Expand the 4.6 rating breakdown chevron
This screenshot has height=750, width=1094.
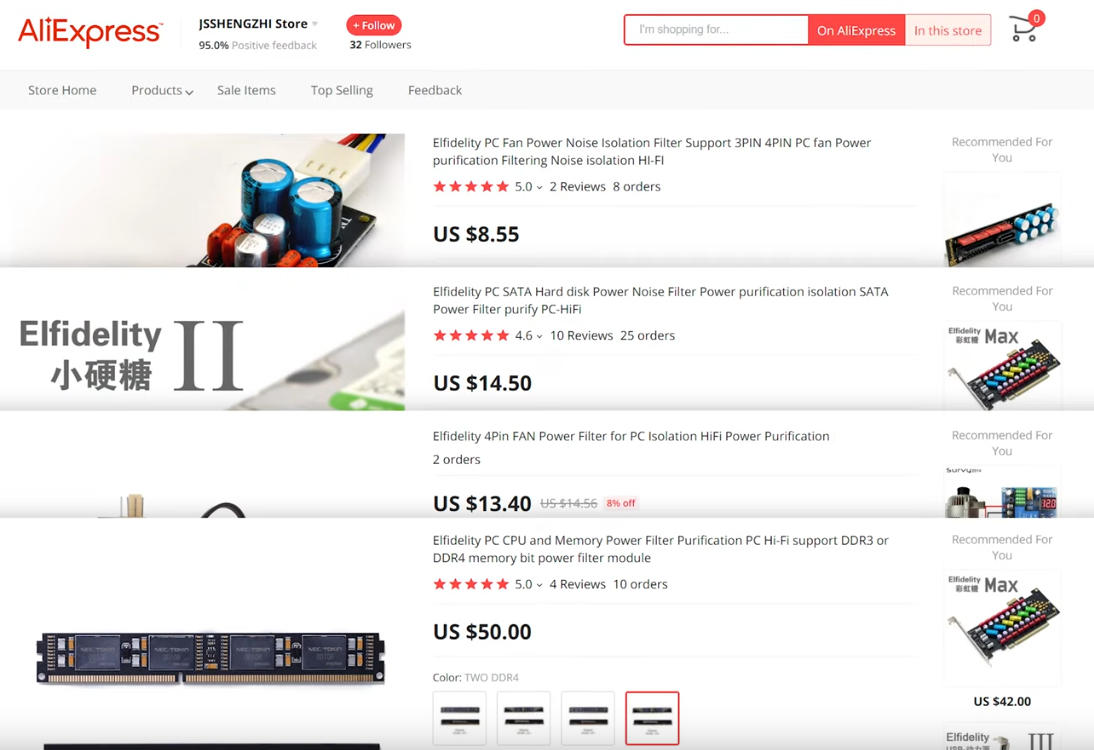tap(539, 336)
